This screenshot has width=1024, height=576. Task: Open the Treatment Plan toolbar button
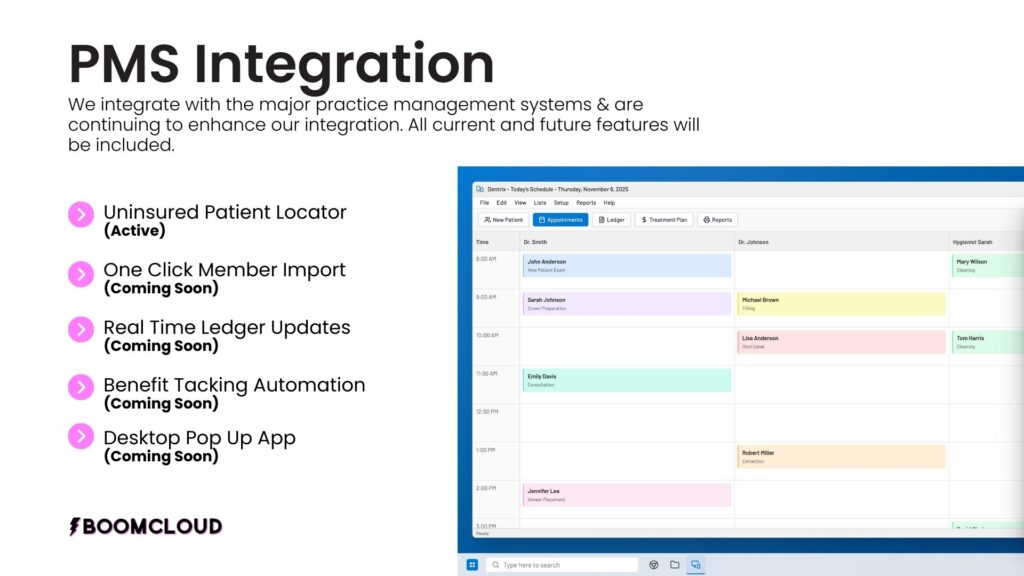tap(664, 220)
